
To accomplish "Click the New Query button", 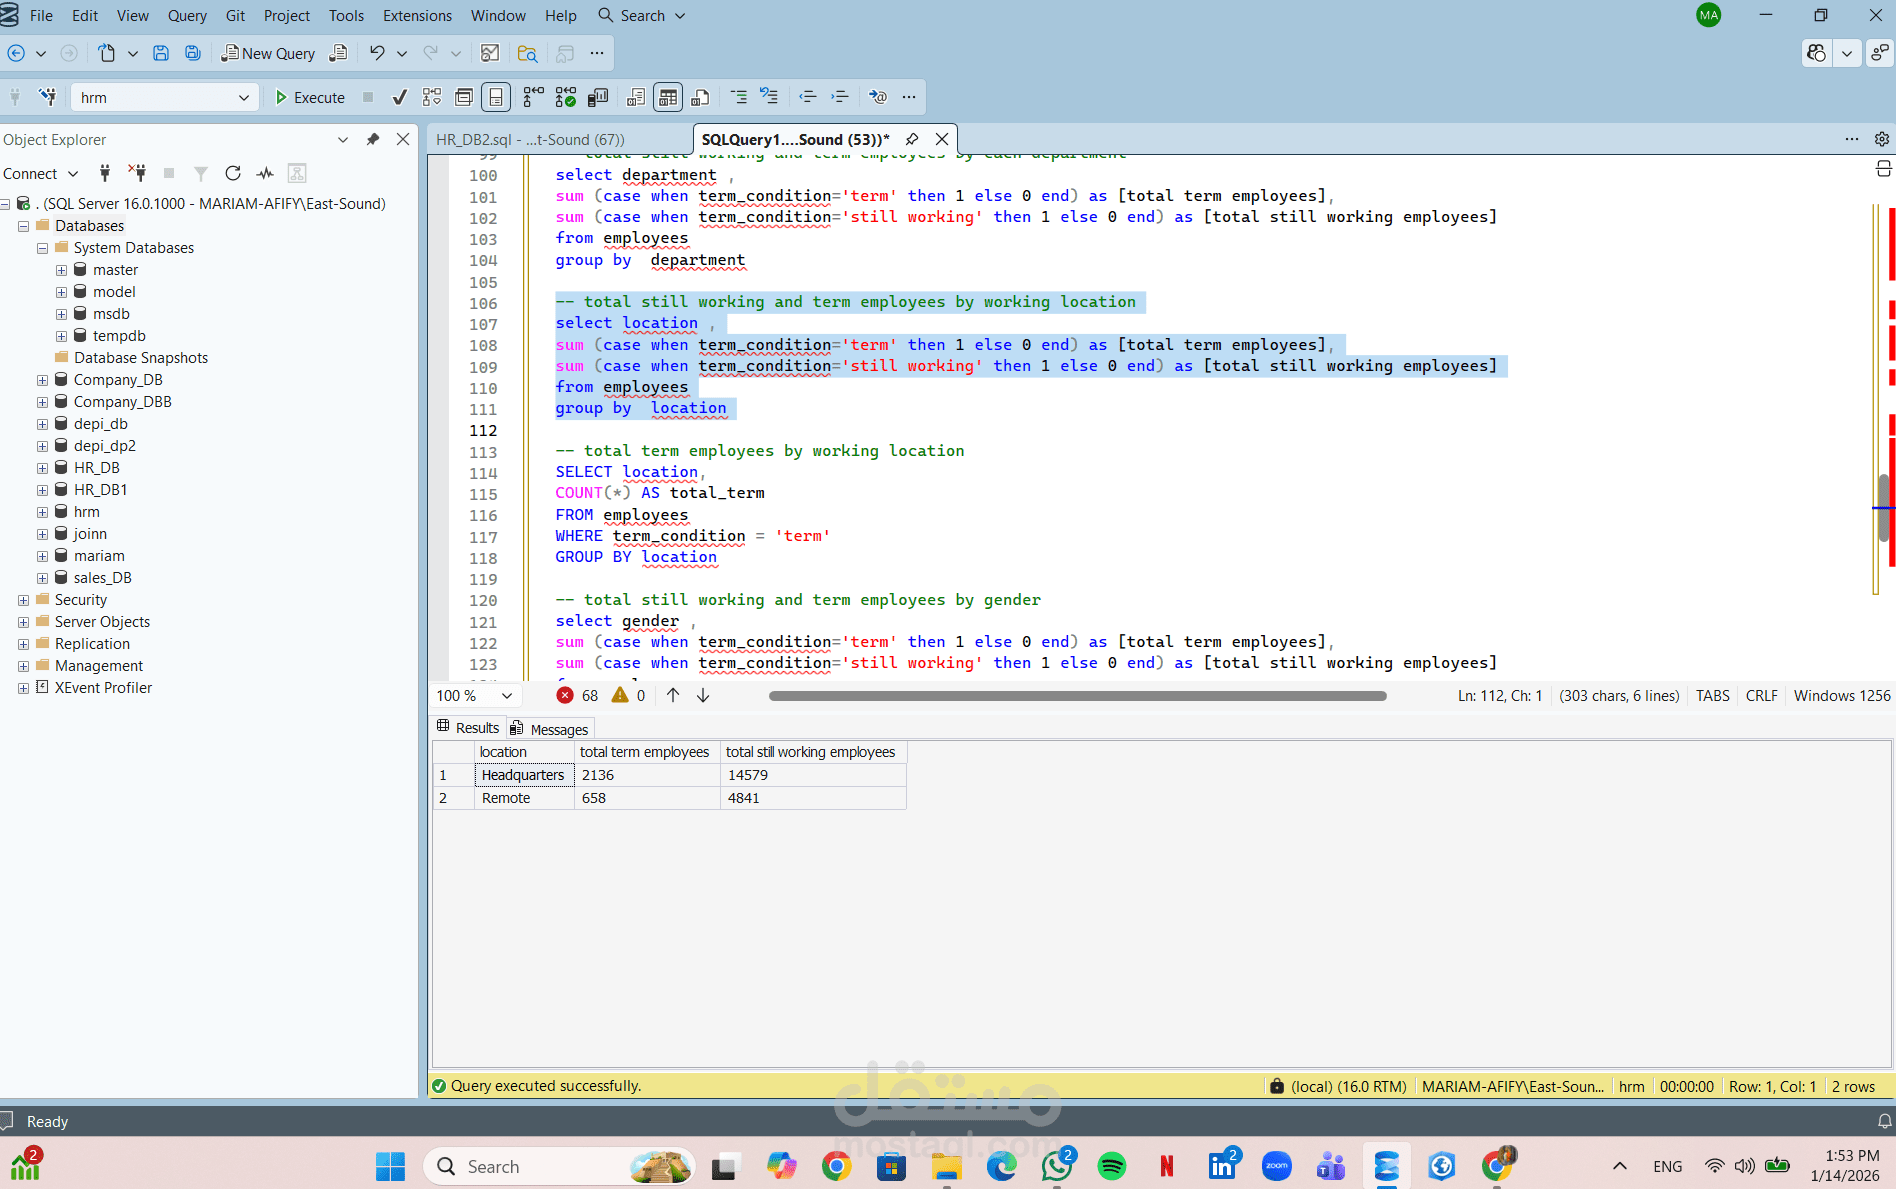I will (268, 54).
